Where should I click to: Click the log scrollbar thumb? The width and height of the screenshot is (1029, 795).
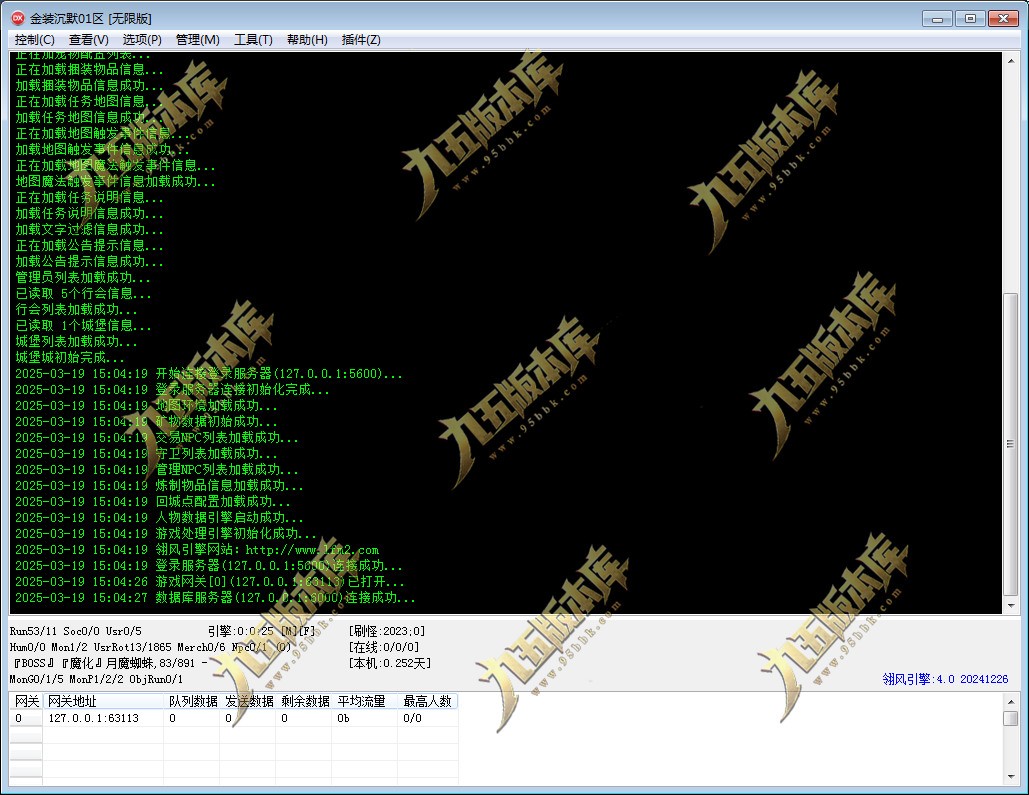tap(1011, 444)
